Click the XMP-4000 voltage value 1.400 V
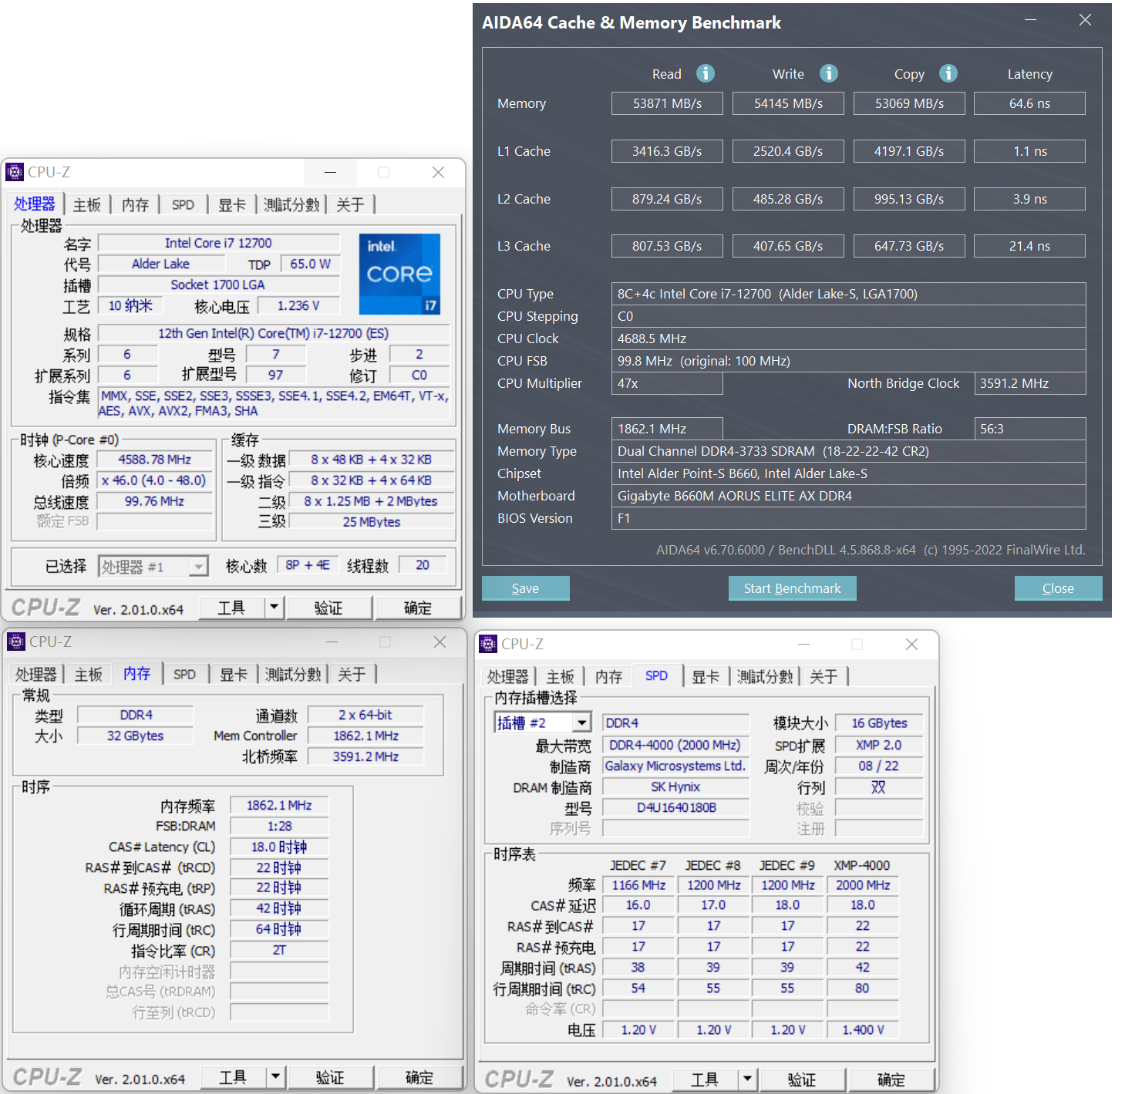The width and height of the screenshot is (1125, 1094). click(862, 1029)
